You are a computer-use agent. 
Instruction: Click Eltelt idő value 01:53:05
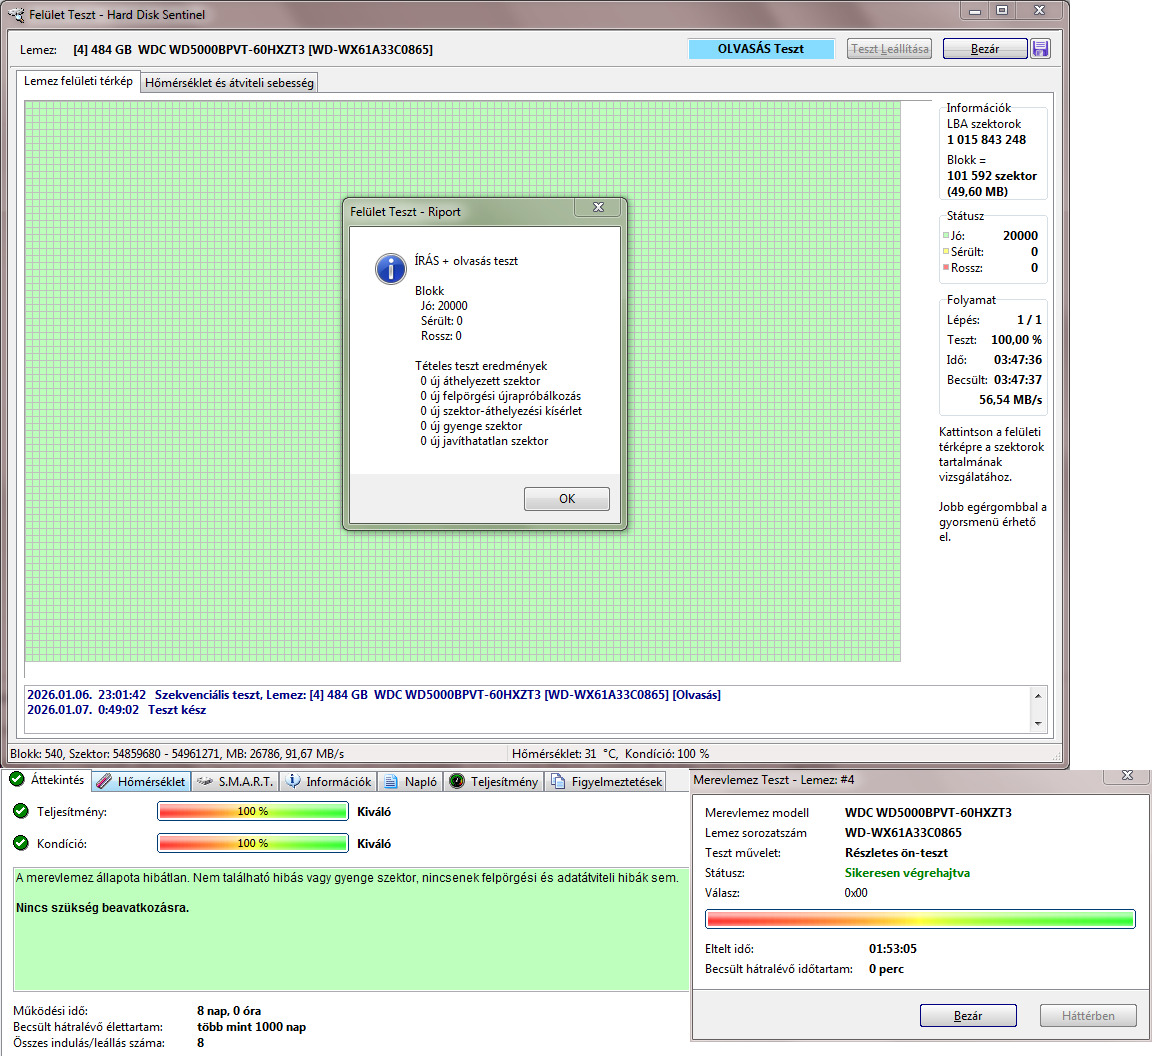(x=893, y=949)
